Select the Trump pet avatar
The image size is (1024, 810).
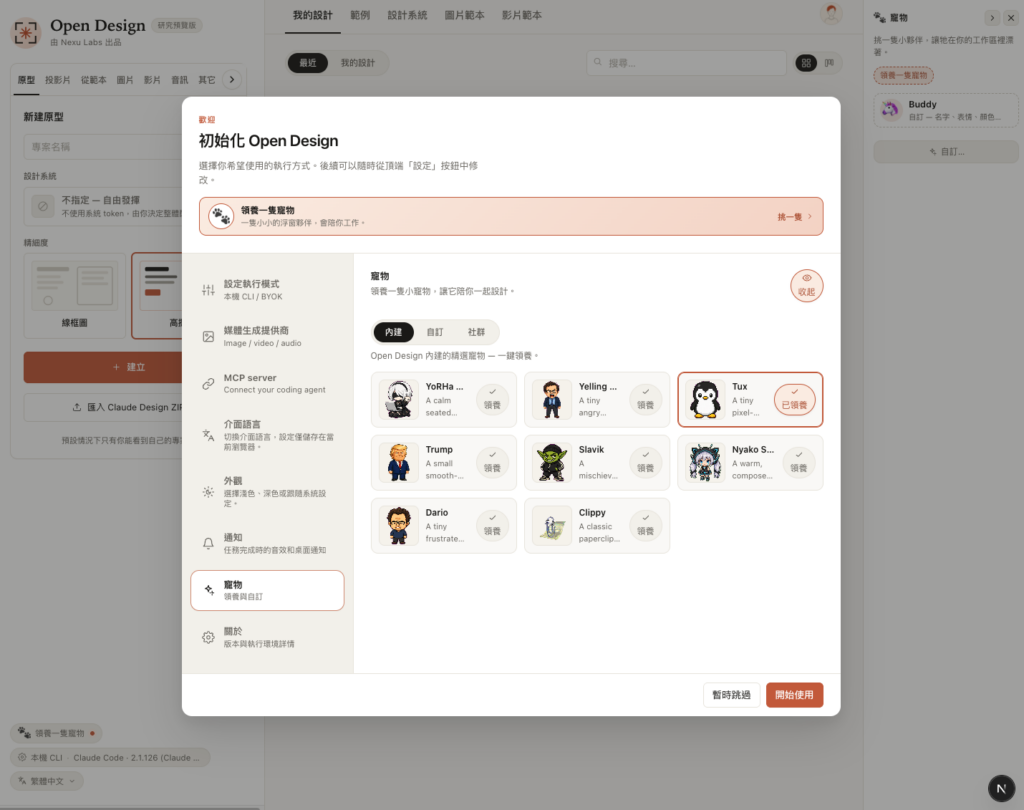398,462
